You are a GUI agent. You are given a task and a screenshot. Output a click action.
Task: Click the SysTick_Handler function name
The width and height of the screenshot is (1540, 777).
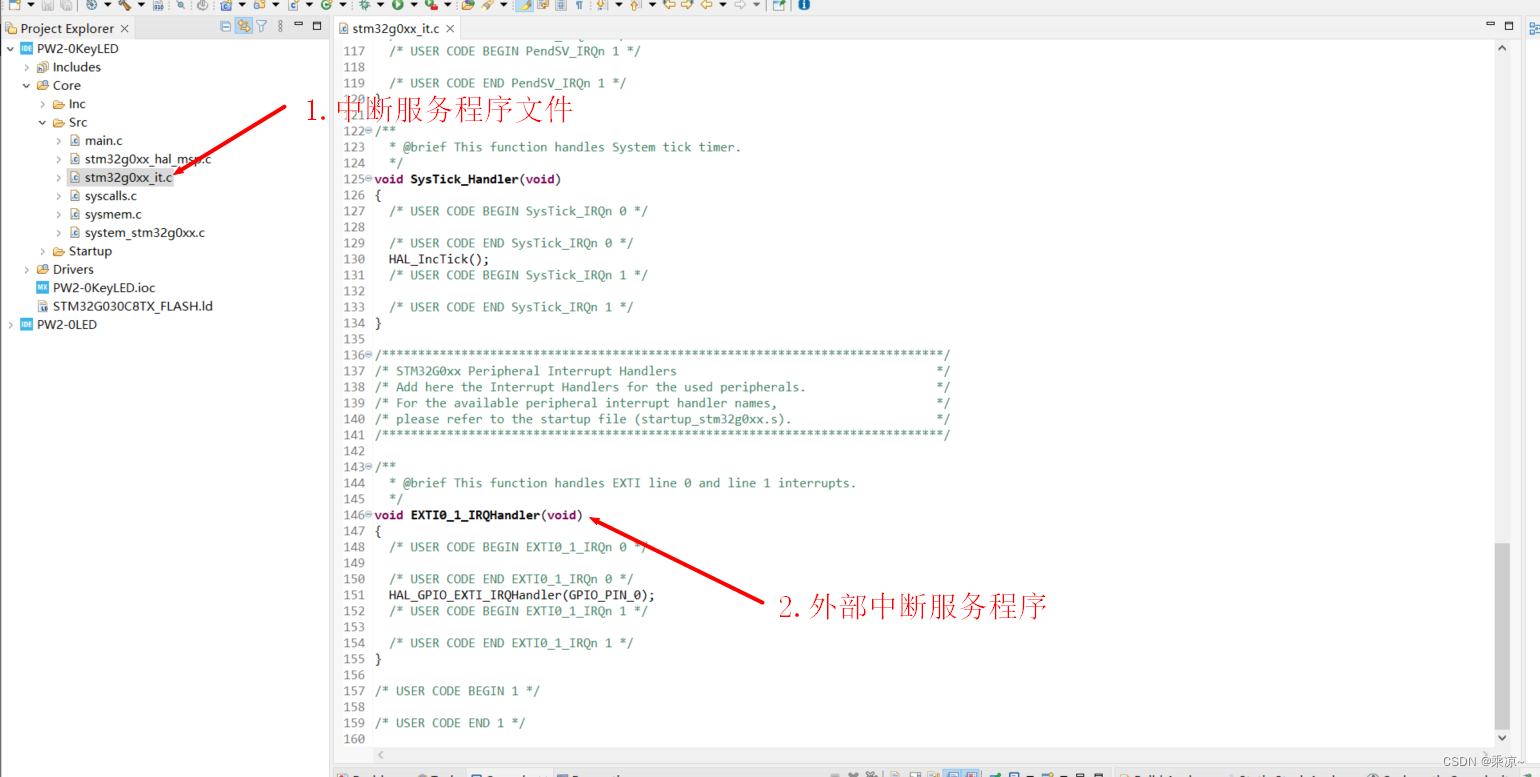[x=464, y=179]
